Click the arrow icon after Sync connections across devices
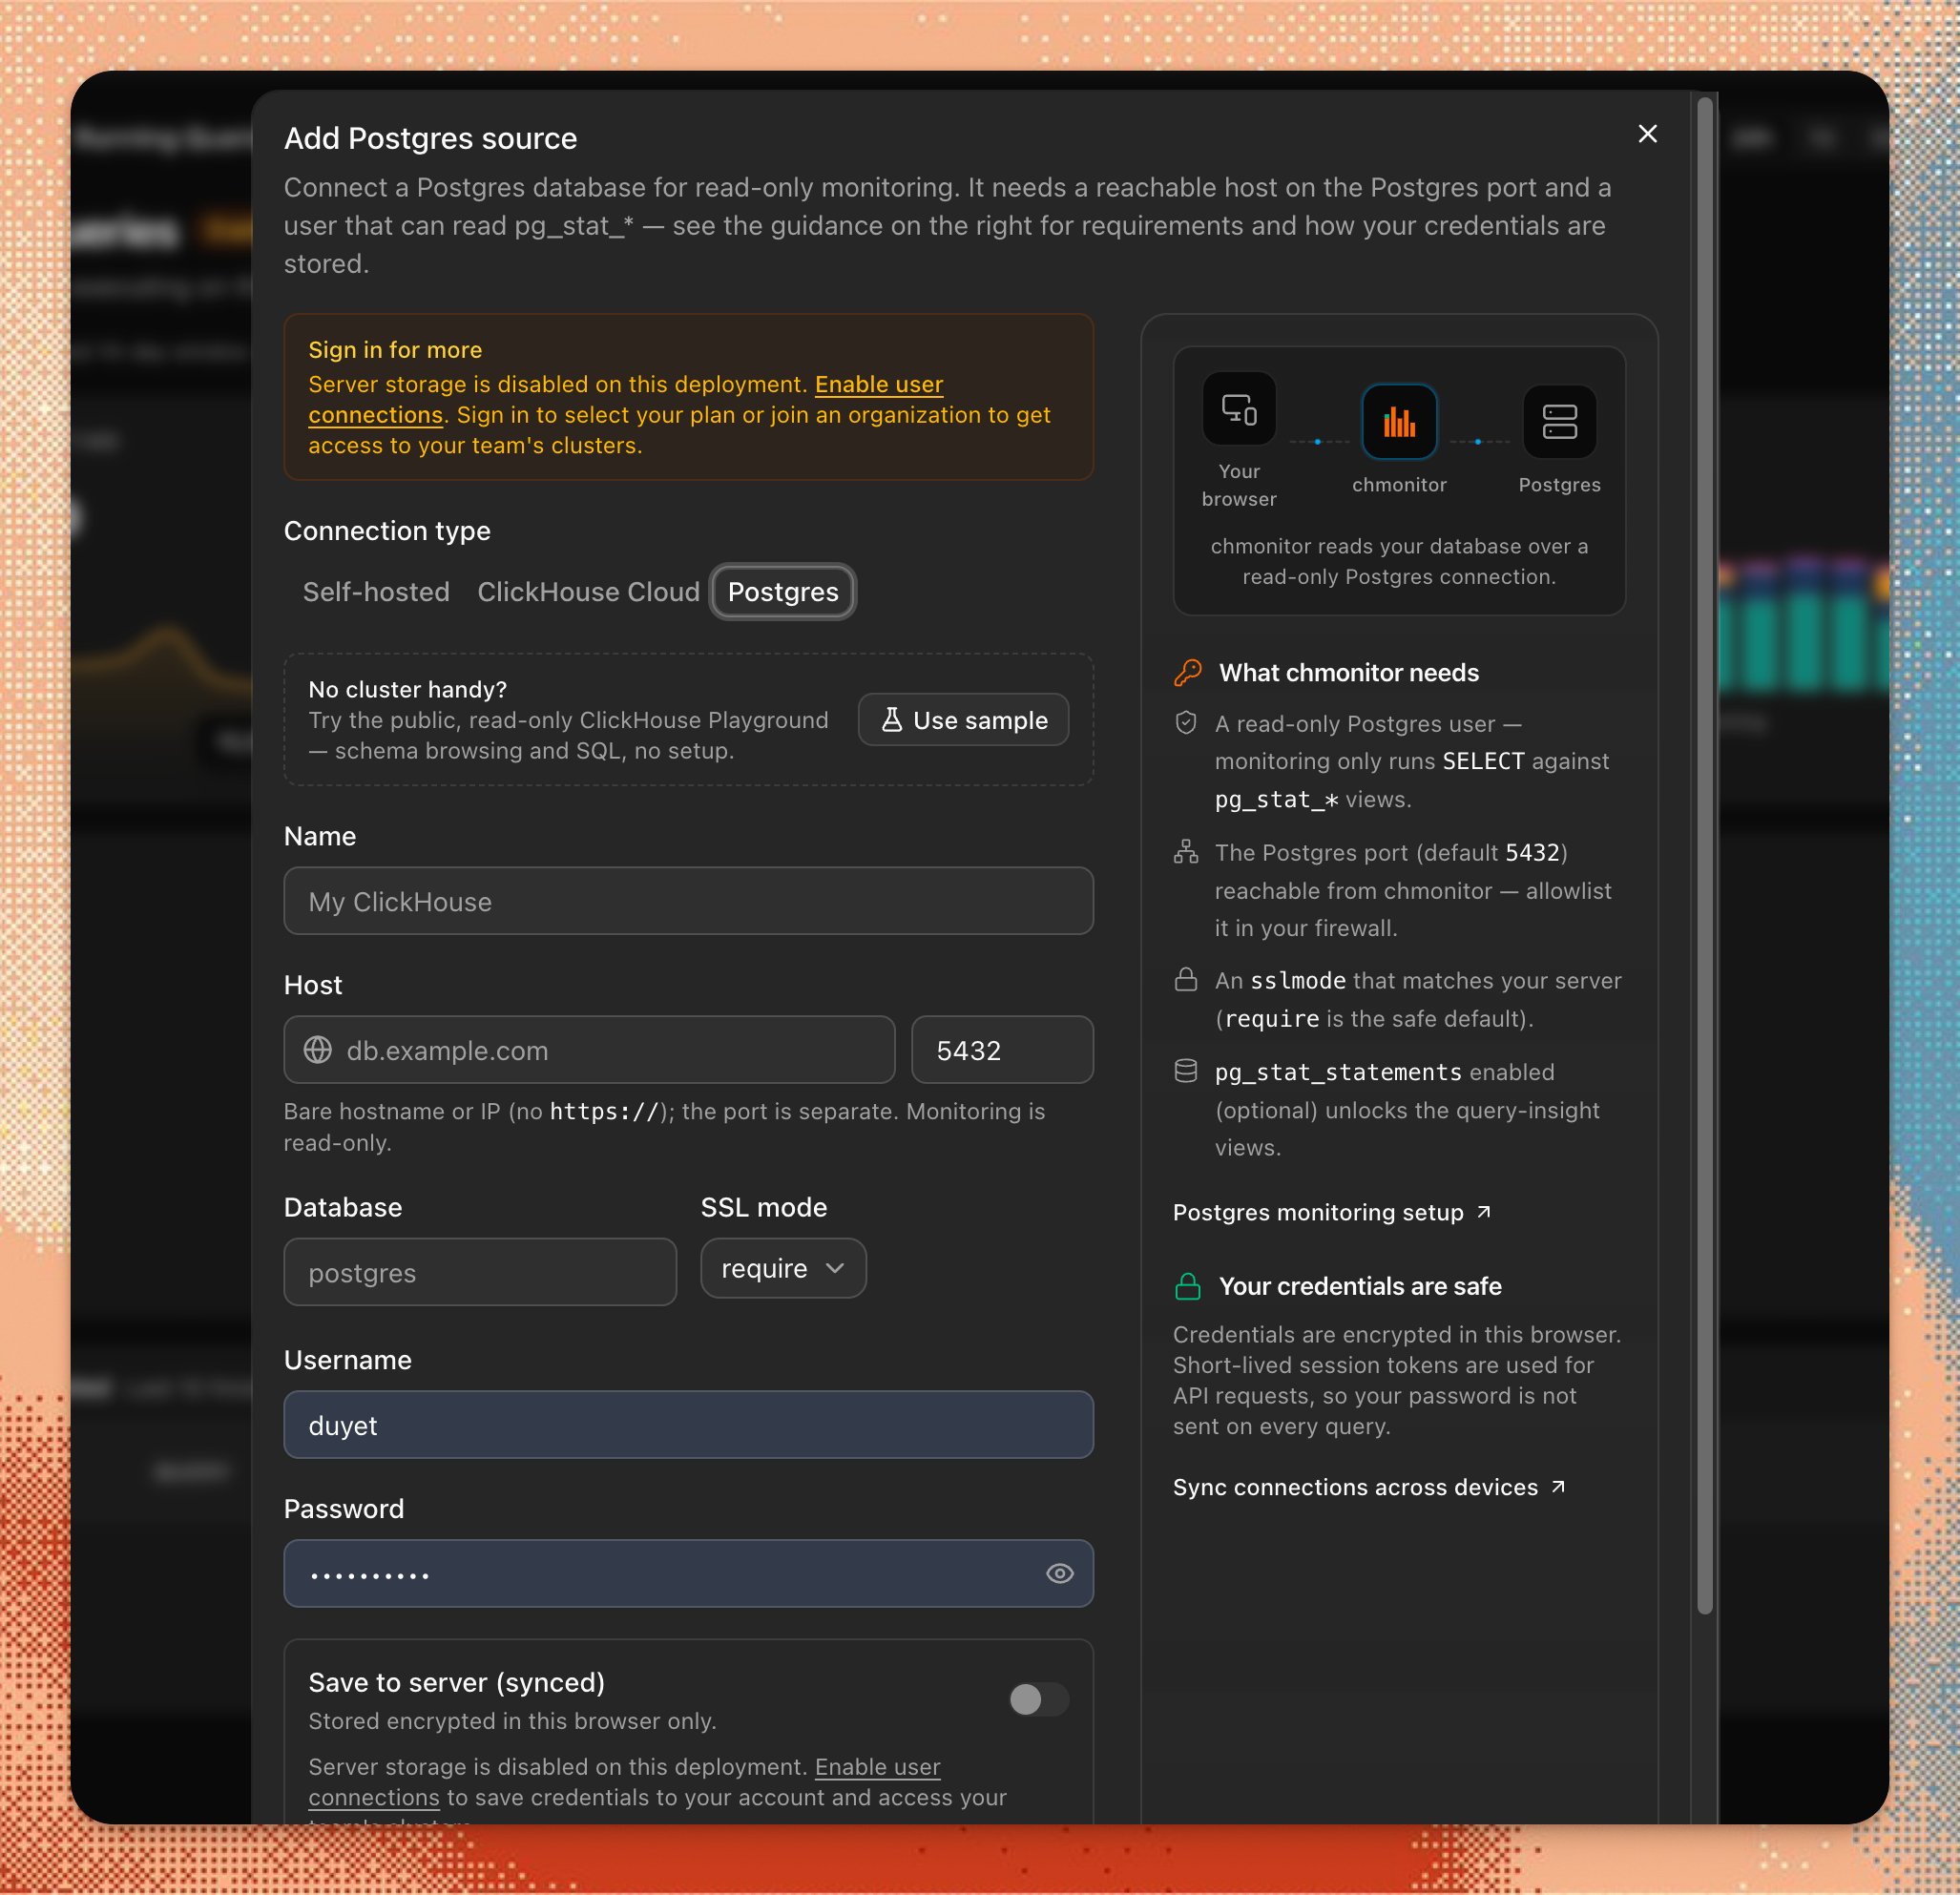The image size is (1960, 1895). [1558, 1487]
